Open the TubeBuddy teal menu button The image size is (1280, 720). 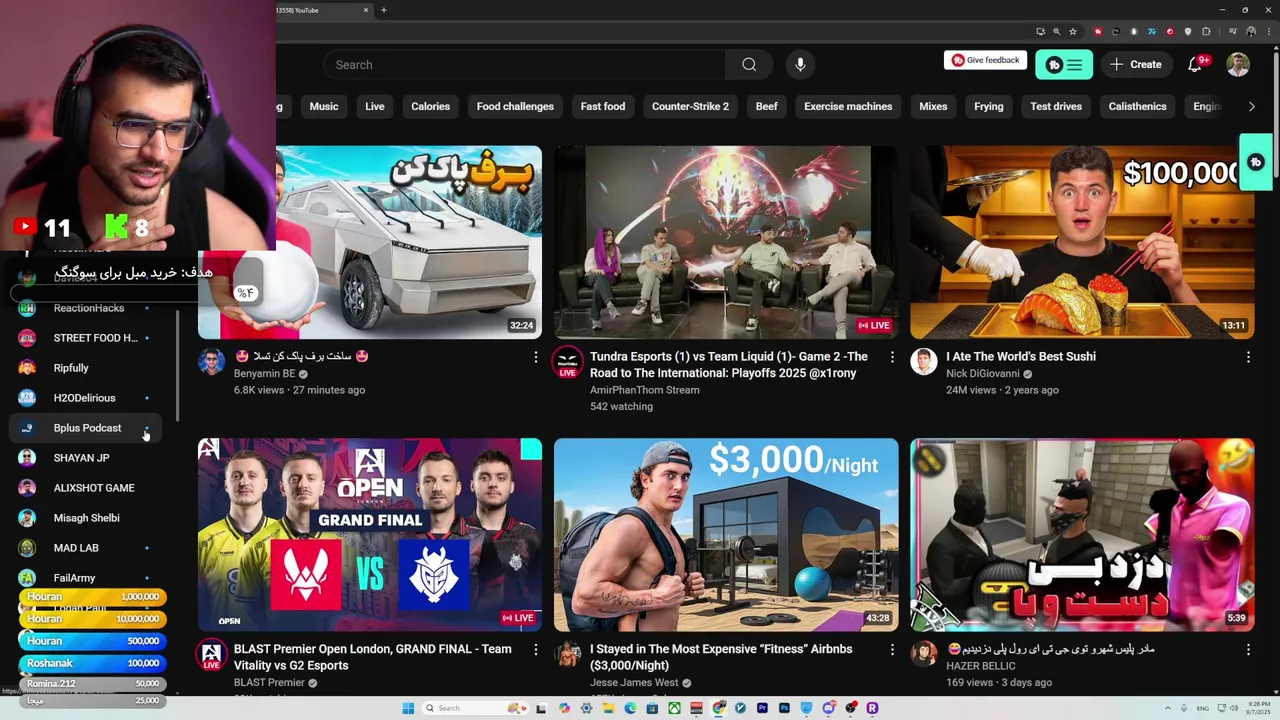(x=1064, y=65)
